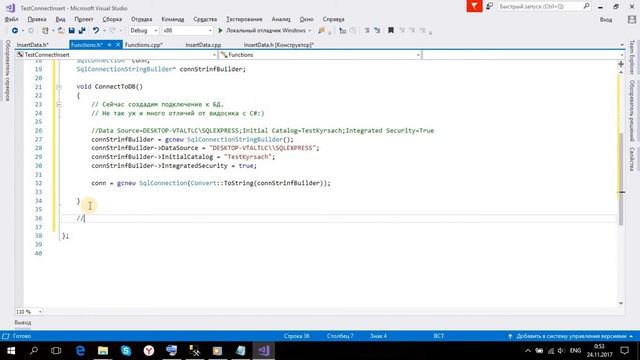This screenshot has width=640, height=360.
Task: Close the Functions.h tab
Action: click(118, 45)
